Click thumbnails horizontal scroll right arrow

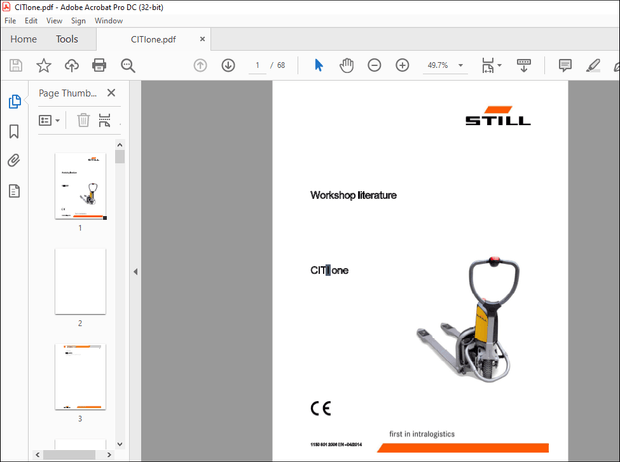[x=109, y=455]
